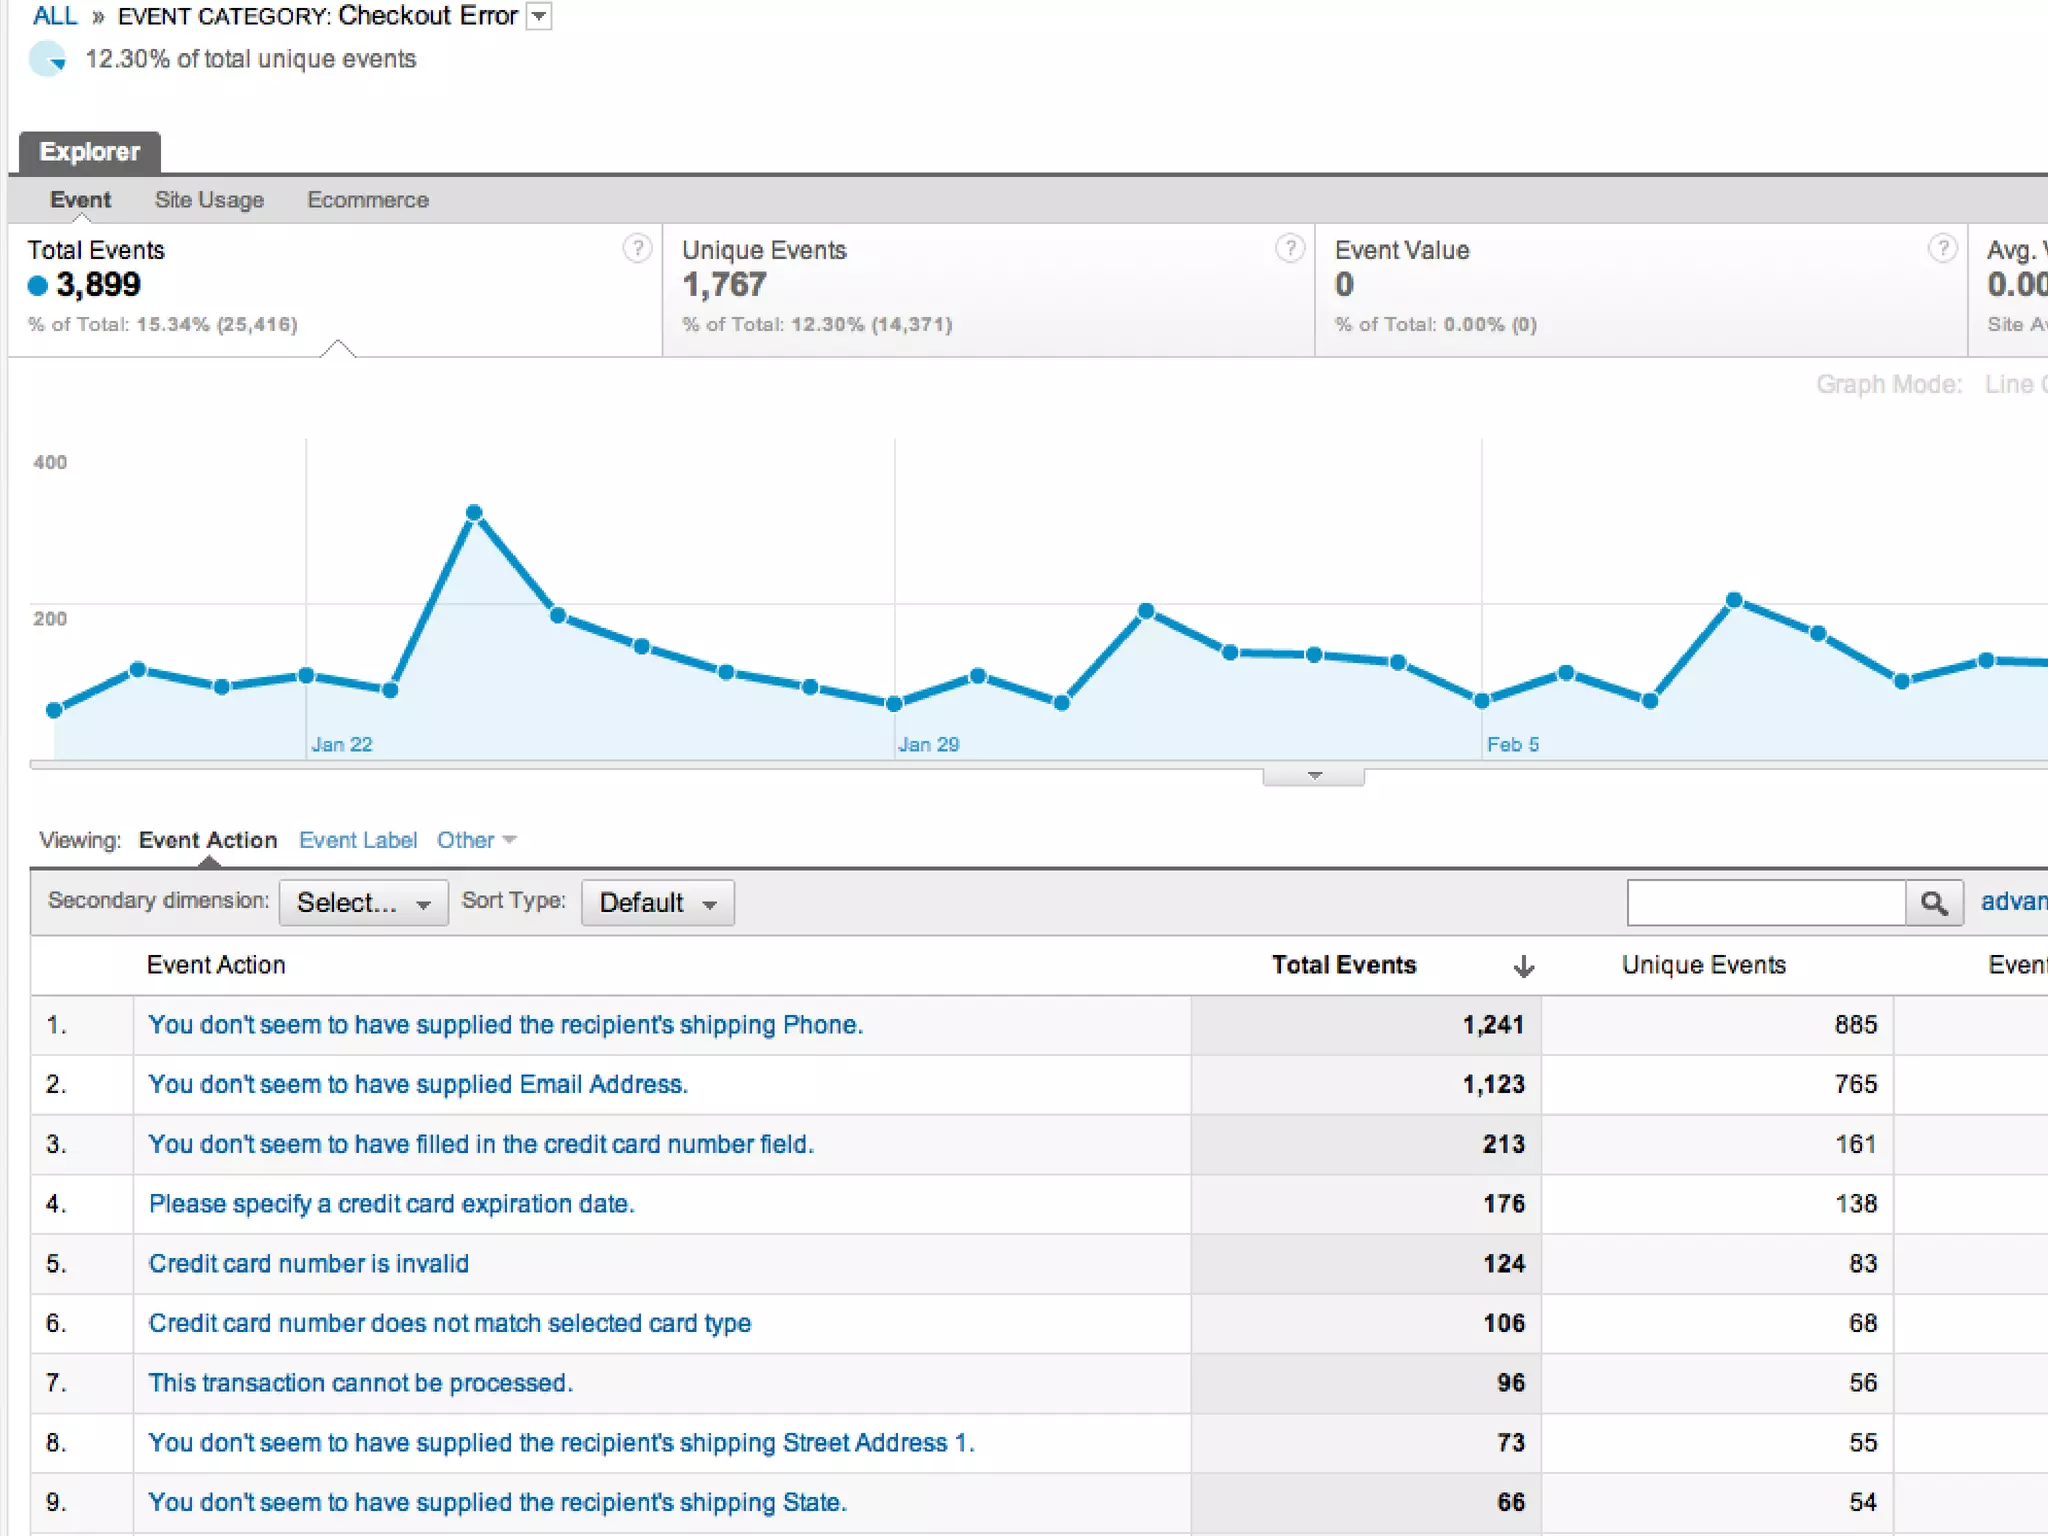View by Event Label
Viewport: 2048px width, 1536px height.
tap(357, 840)
